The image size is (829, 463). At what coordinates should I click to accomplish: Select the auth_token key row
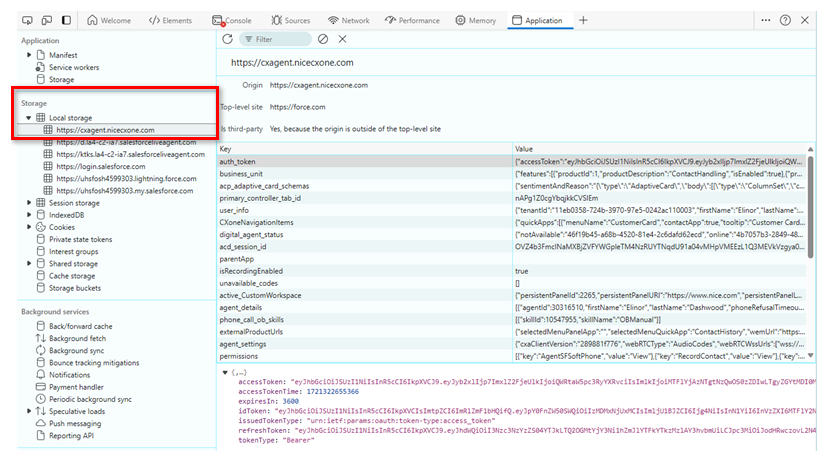pyautogui.click(x=512, y=161)
